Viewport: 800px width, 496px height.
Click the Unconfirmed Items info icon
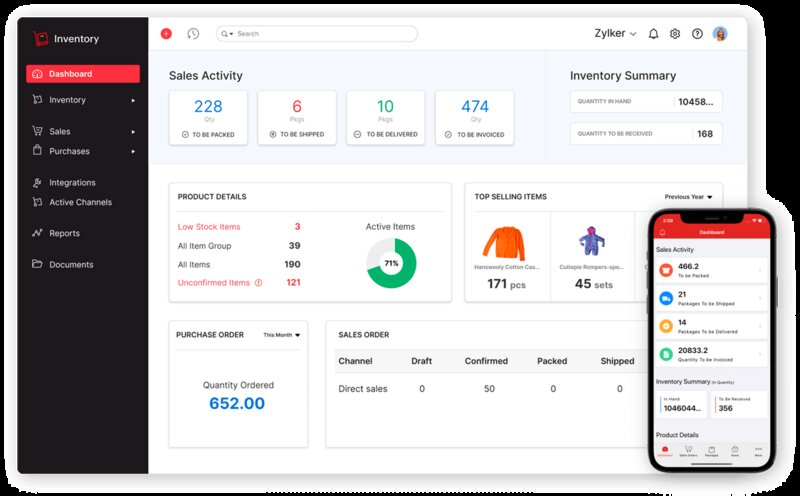259,283
